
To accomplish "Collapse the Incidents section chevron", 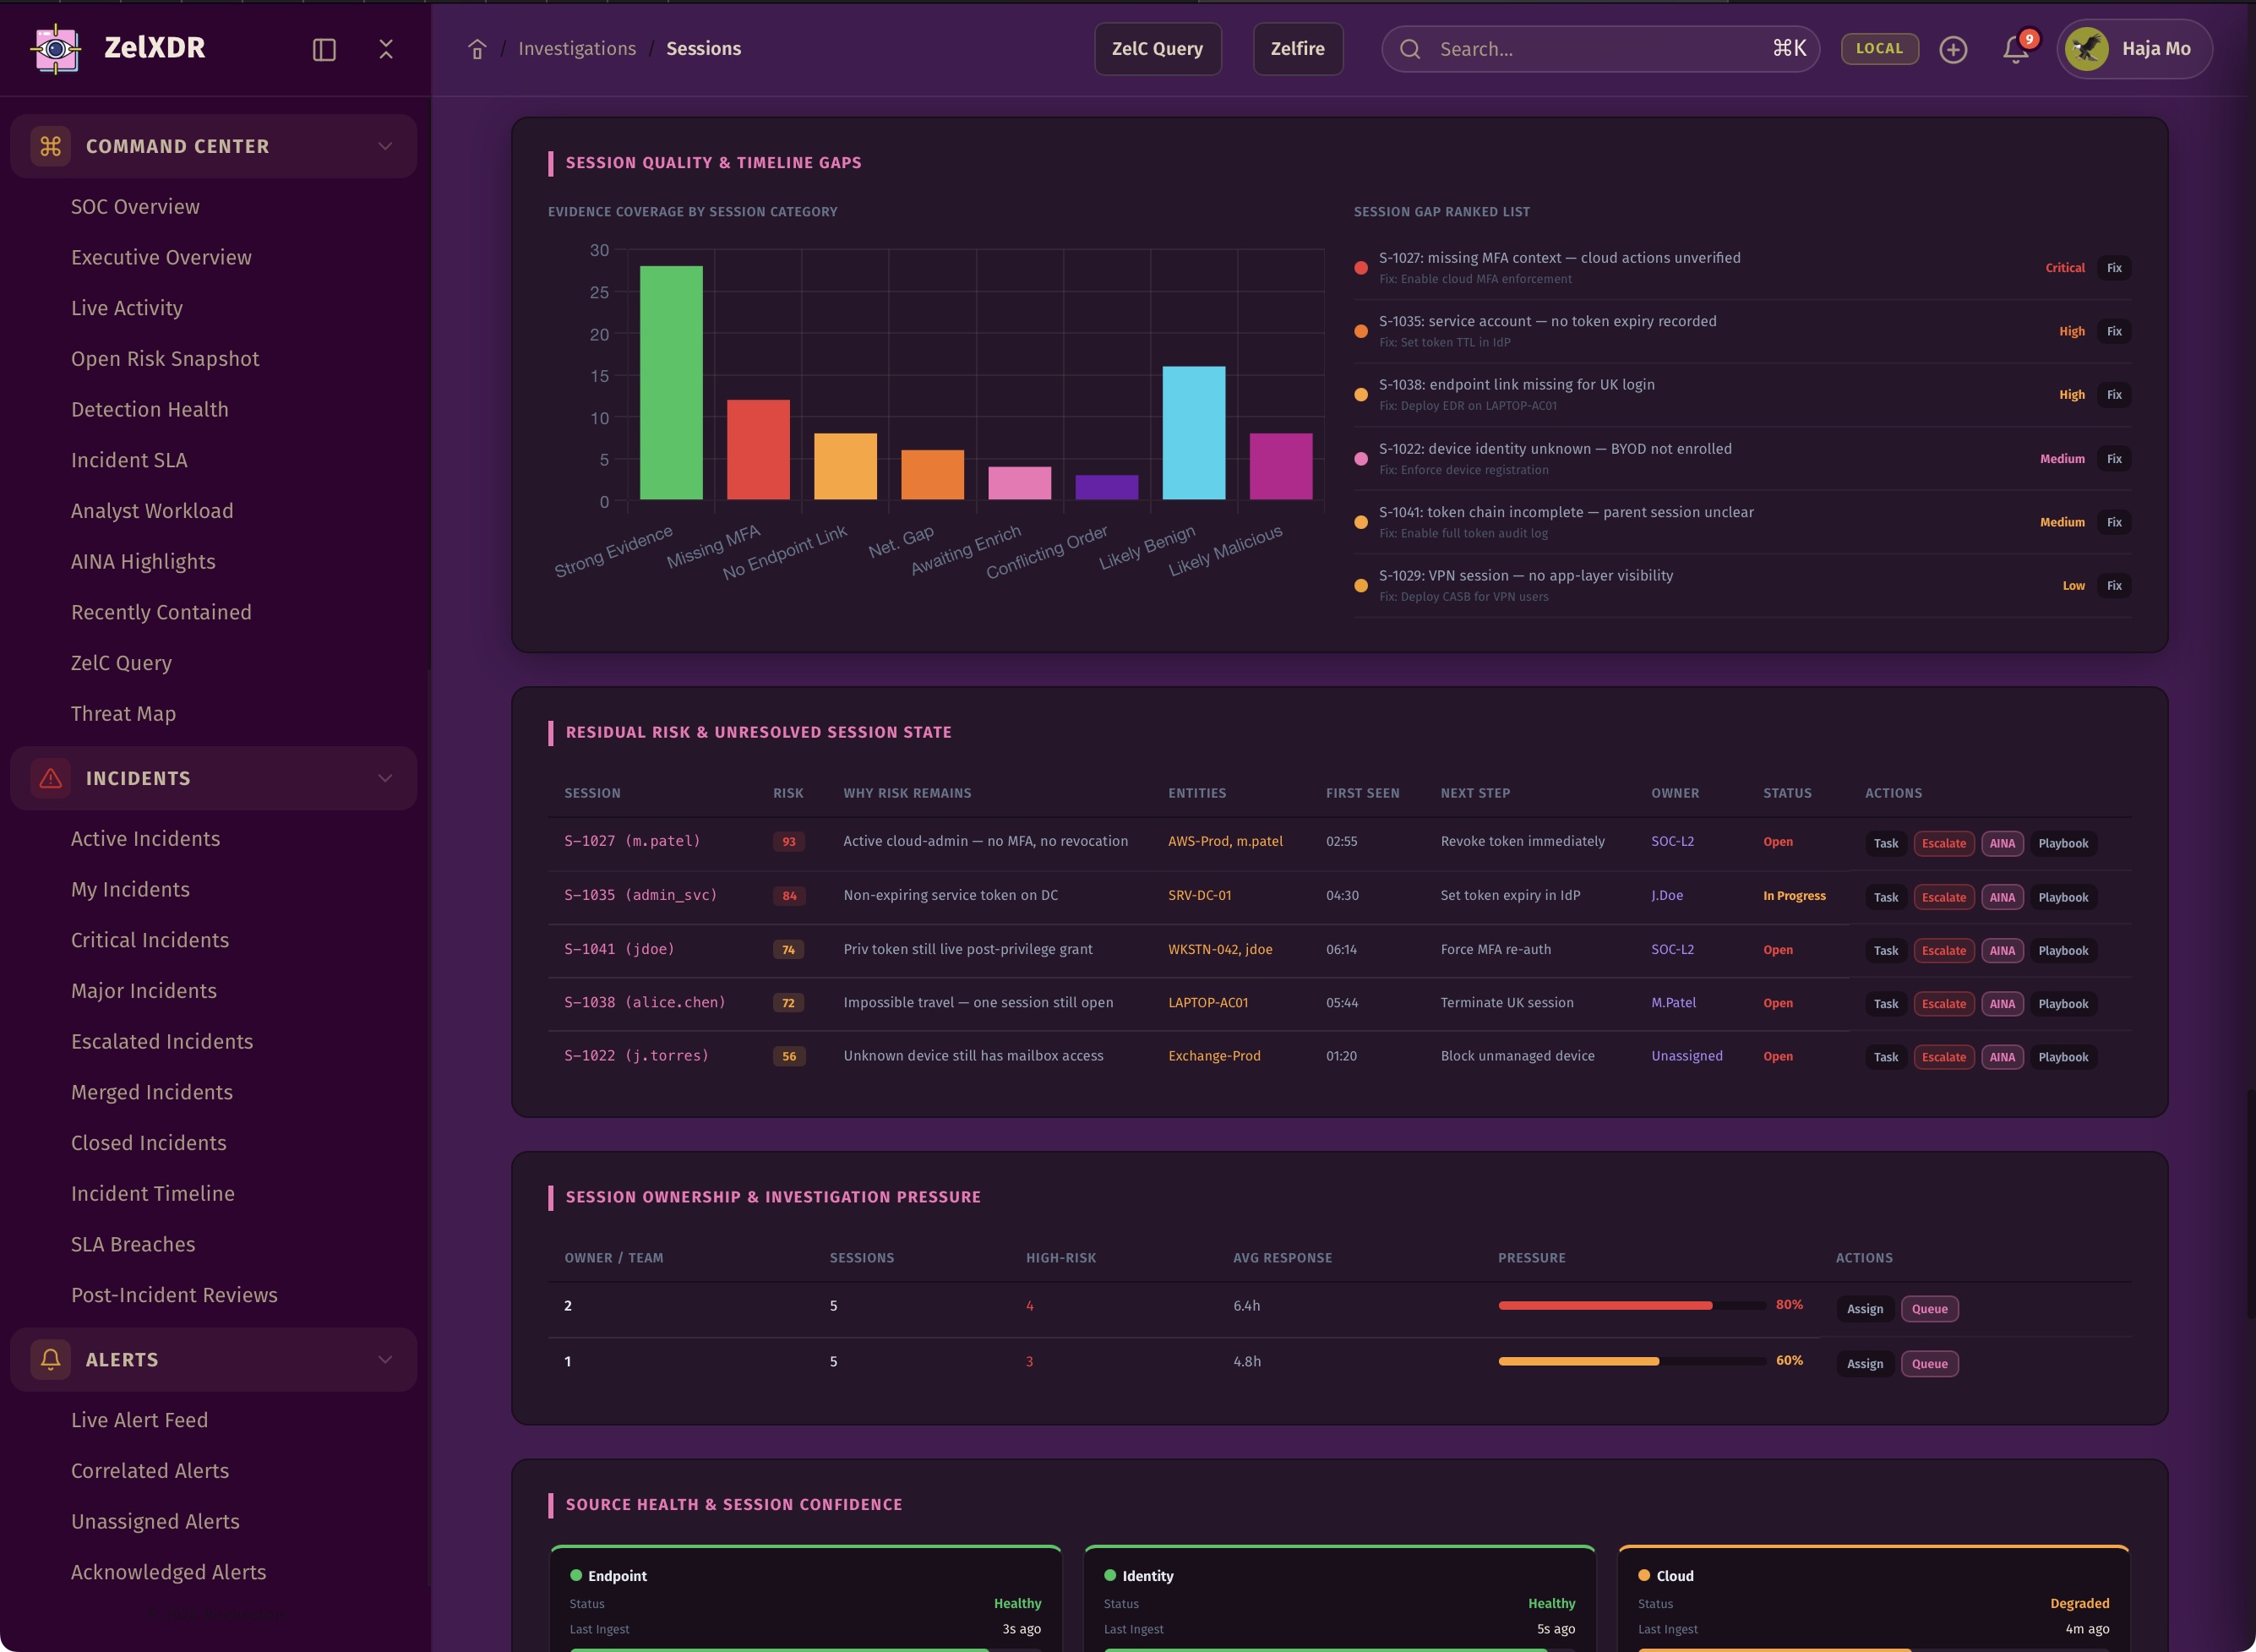I will pos(385,778).
